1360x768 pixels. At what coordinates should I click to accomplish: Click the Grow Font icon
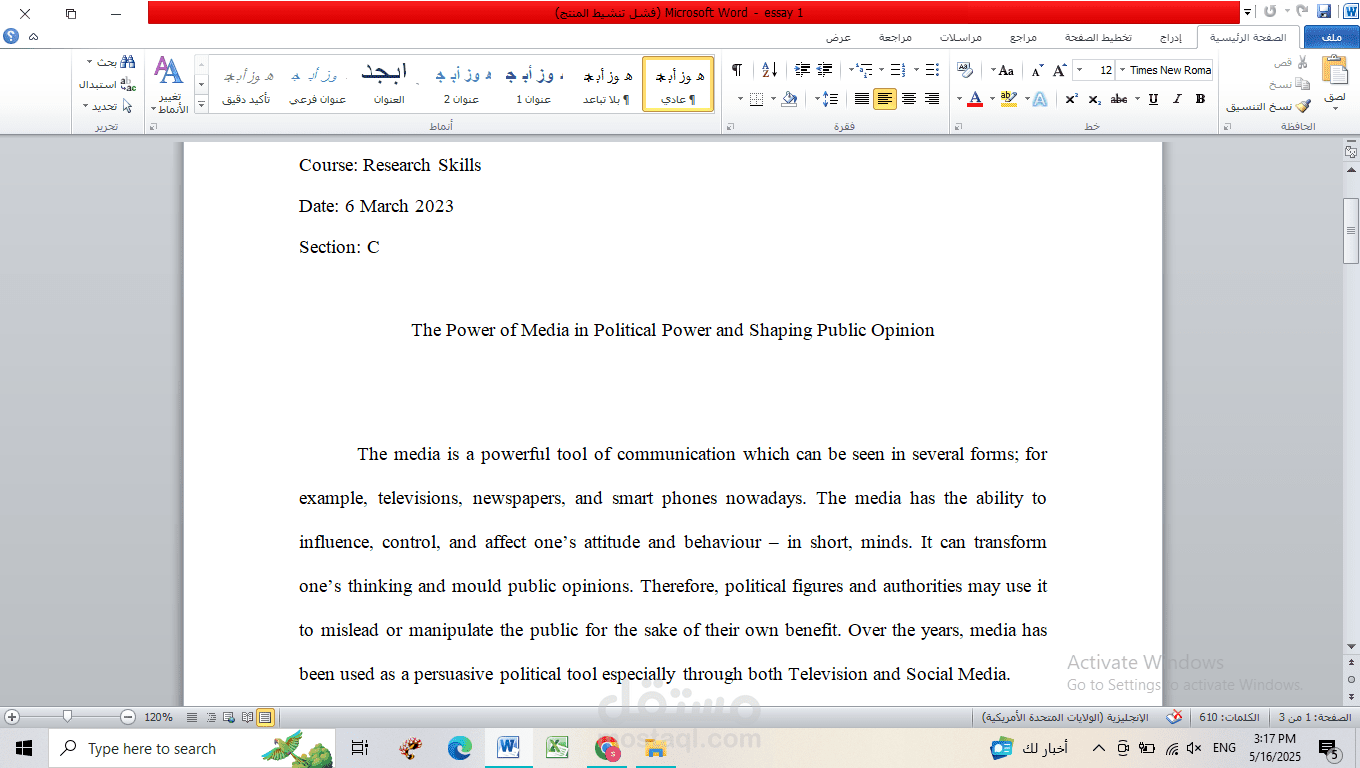(x=1060, y=70)
